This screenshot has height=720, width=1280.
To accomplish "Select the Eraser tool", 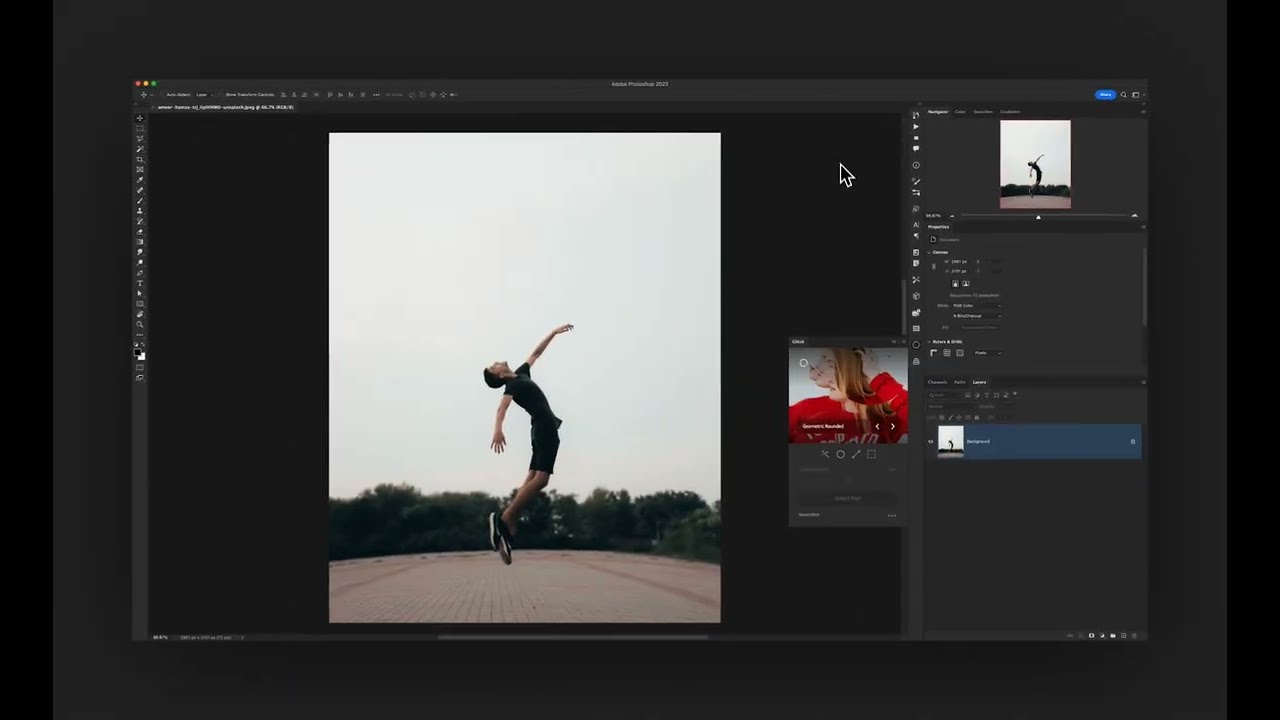I will point(139,231).
